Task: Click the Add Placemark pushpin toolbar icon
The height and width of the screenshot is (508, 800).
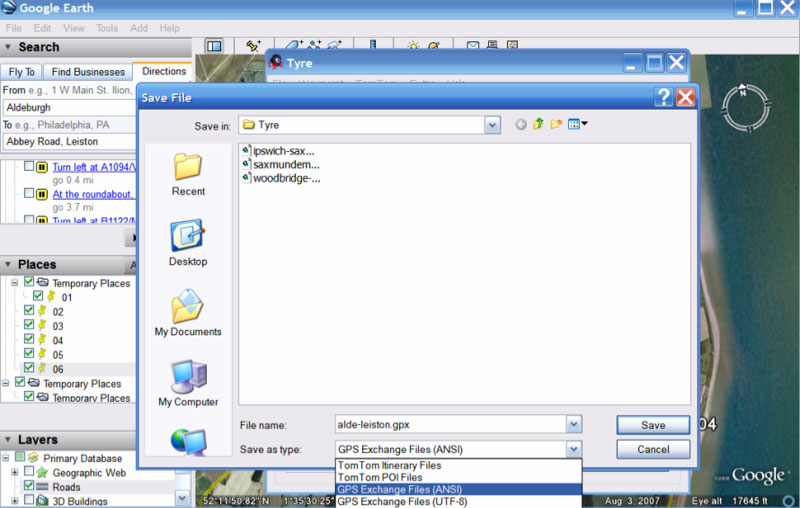Action: pos(253,46)
